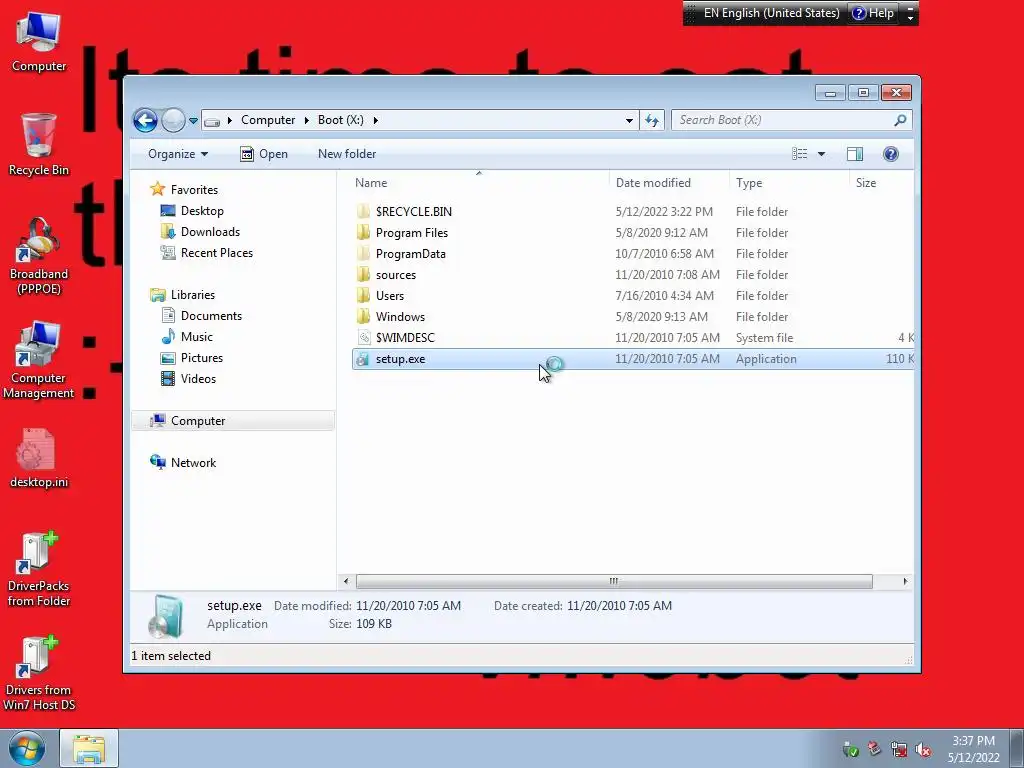
Task: Select the Broadband (PPPOE) desktop shortcut
Action: click(38, 255)
